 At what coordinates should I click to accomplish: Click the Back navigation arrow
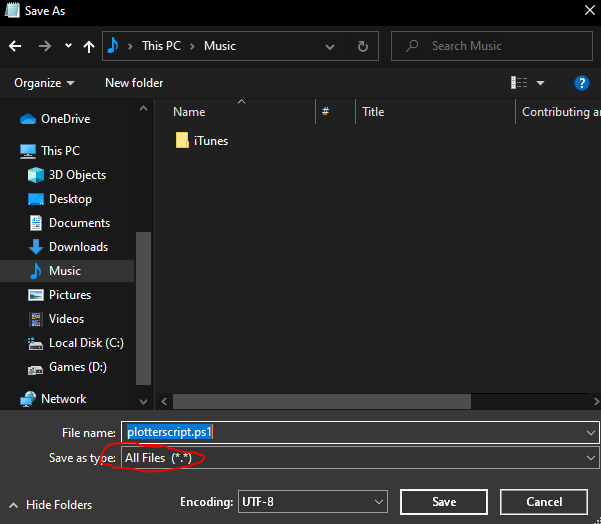(x=15, y=46)
